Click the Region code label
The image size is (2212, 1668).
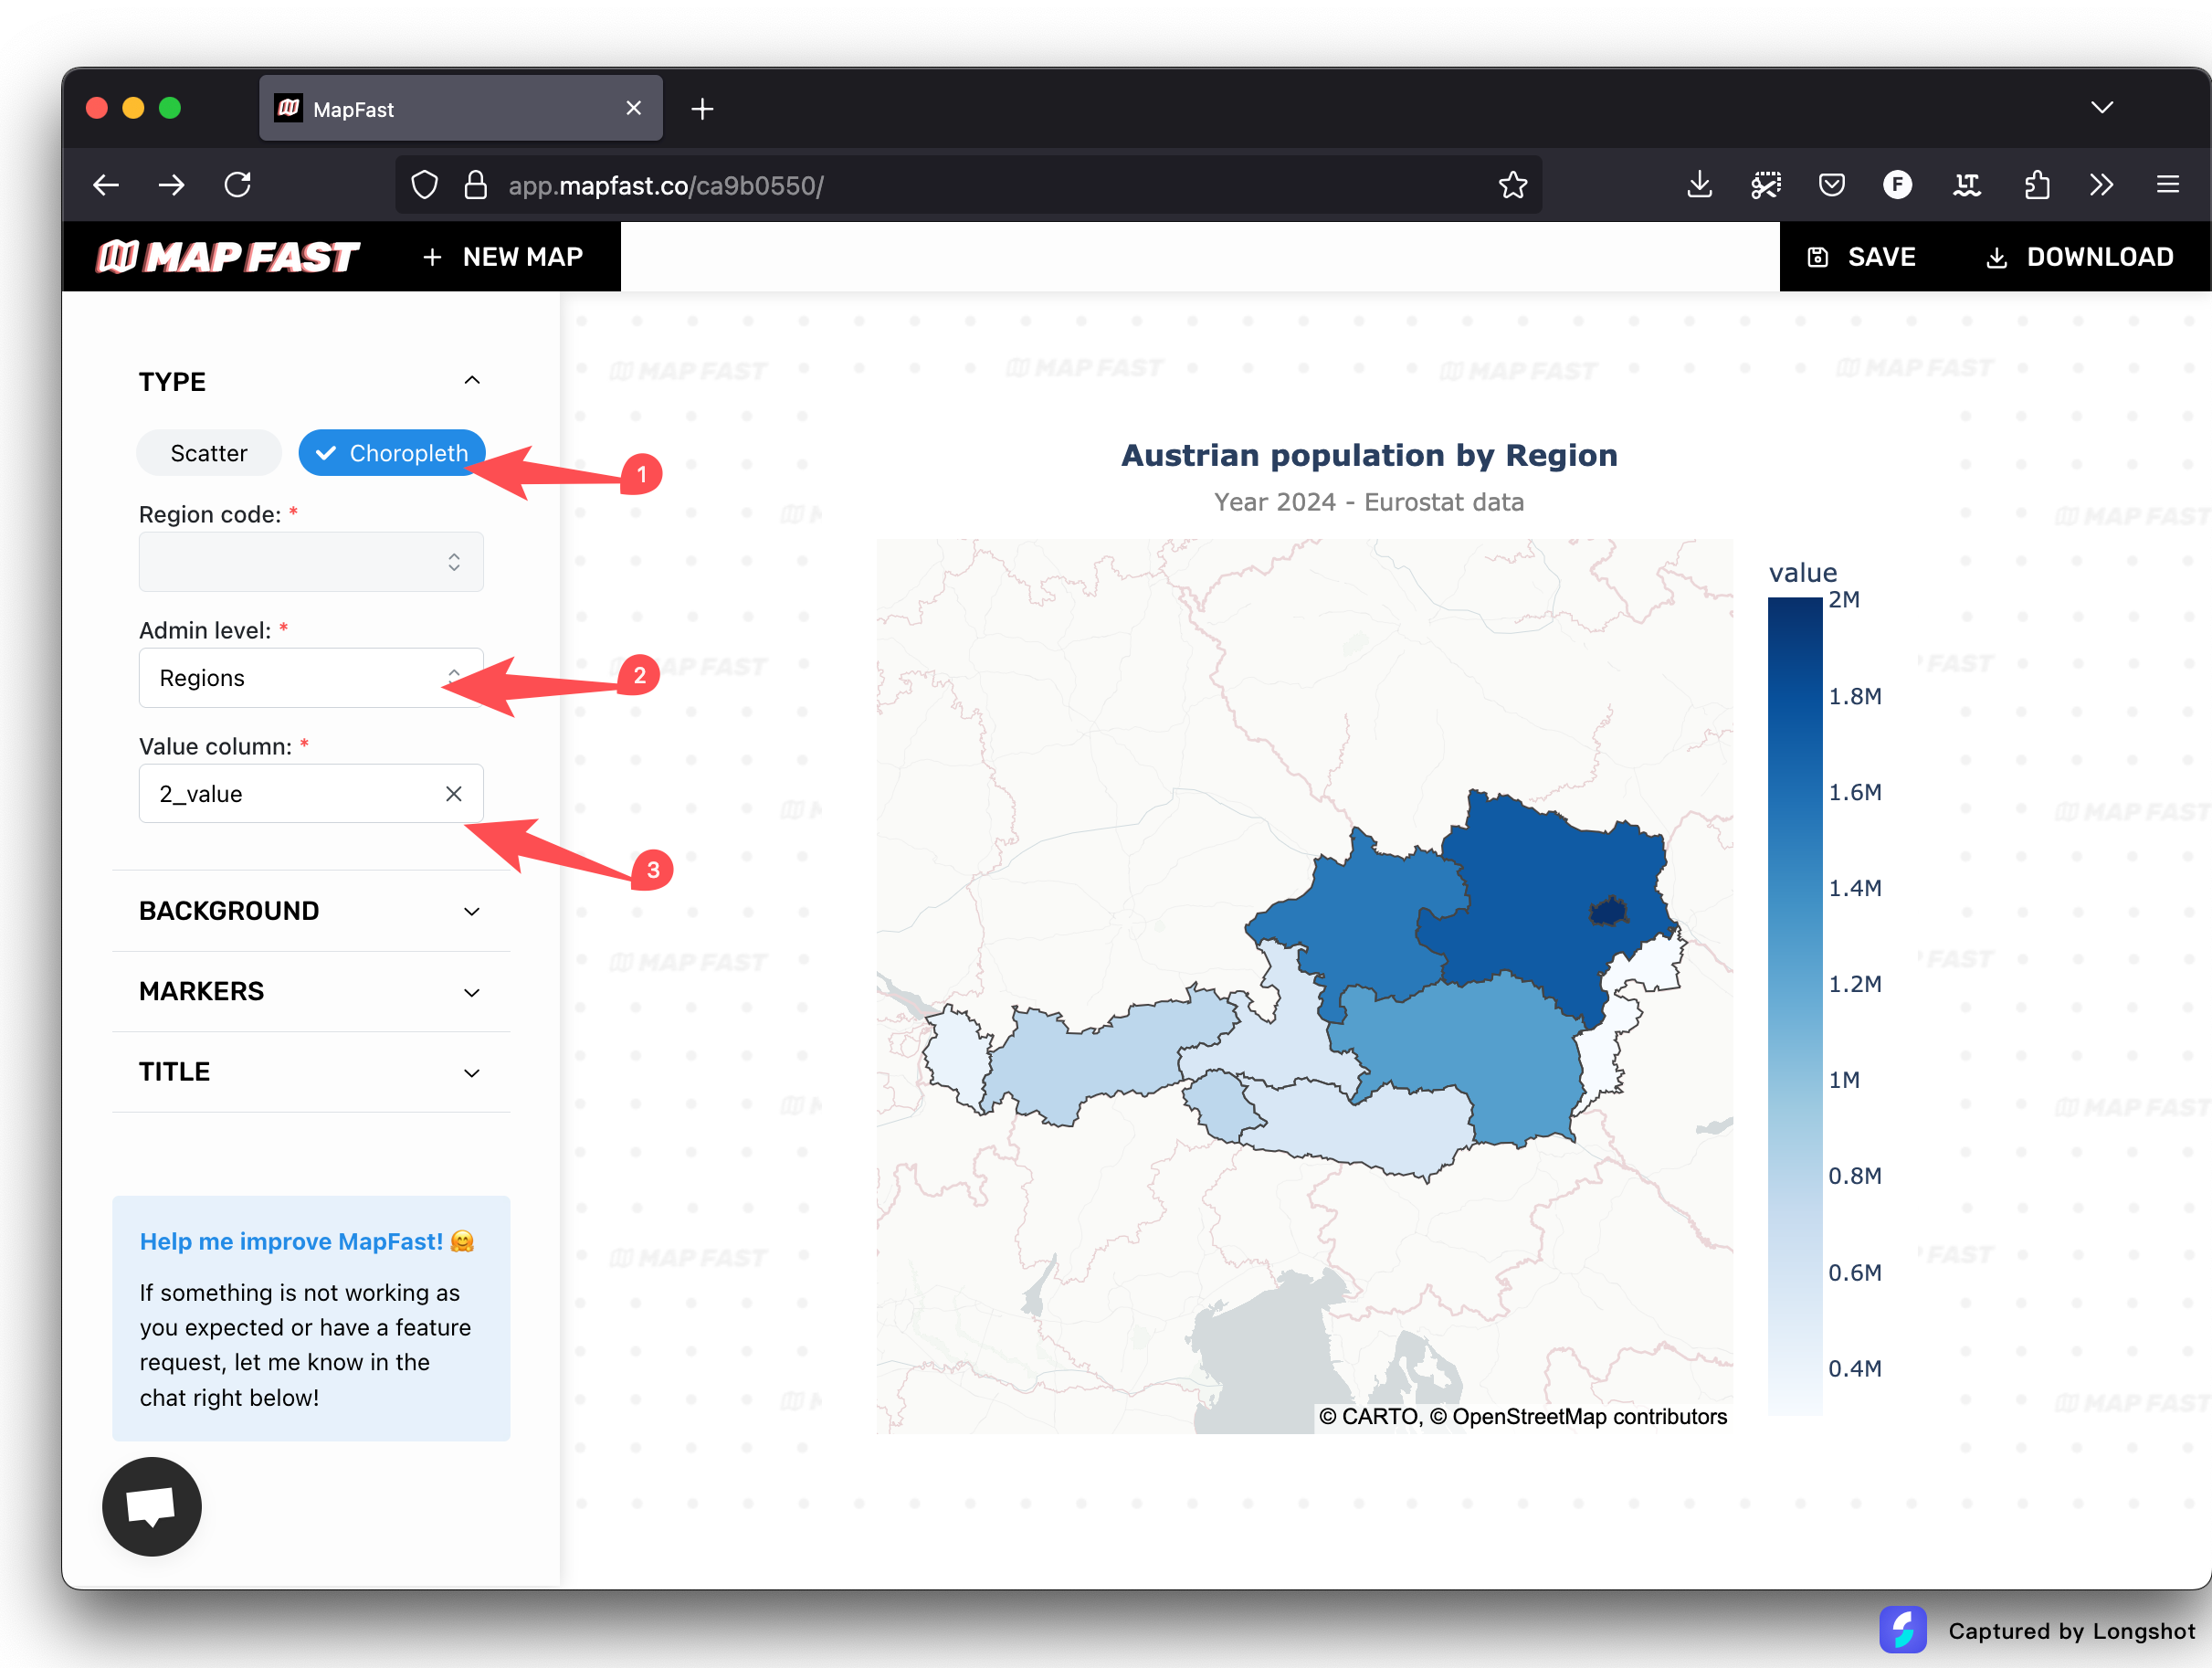click(x=210, y=514)
